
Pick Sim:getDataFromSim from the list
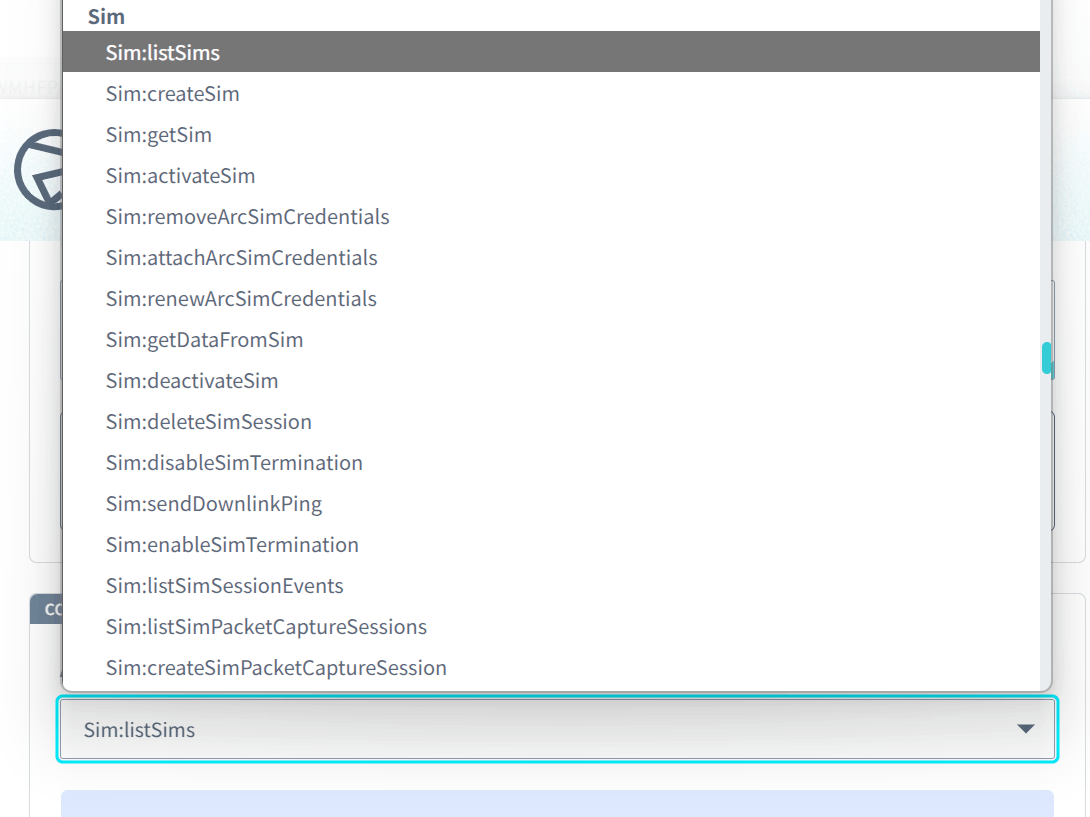pos(204,339)
